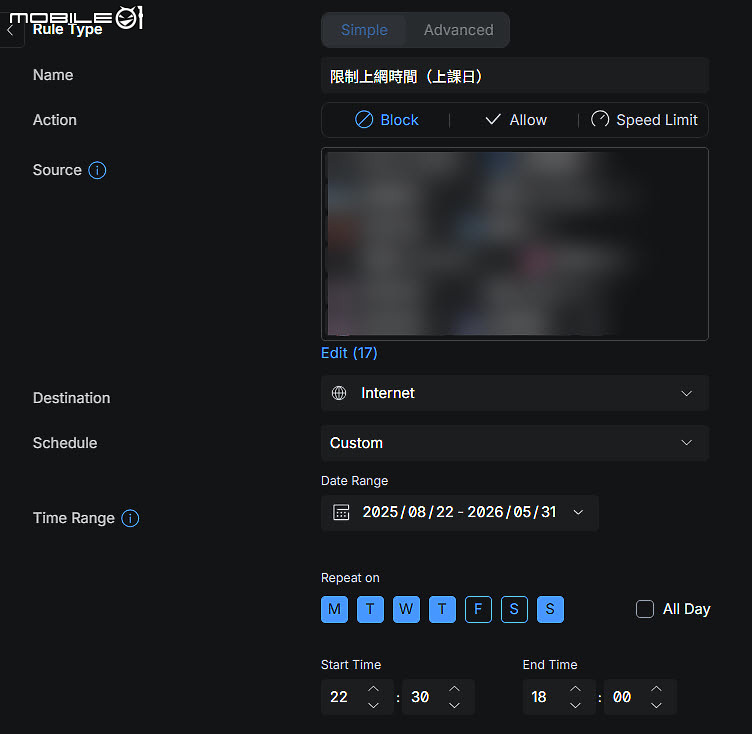Click the Edit (17) link
This screenshot has height=734, width=752.
pyautogui.click(x=349, y=353)
